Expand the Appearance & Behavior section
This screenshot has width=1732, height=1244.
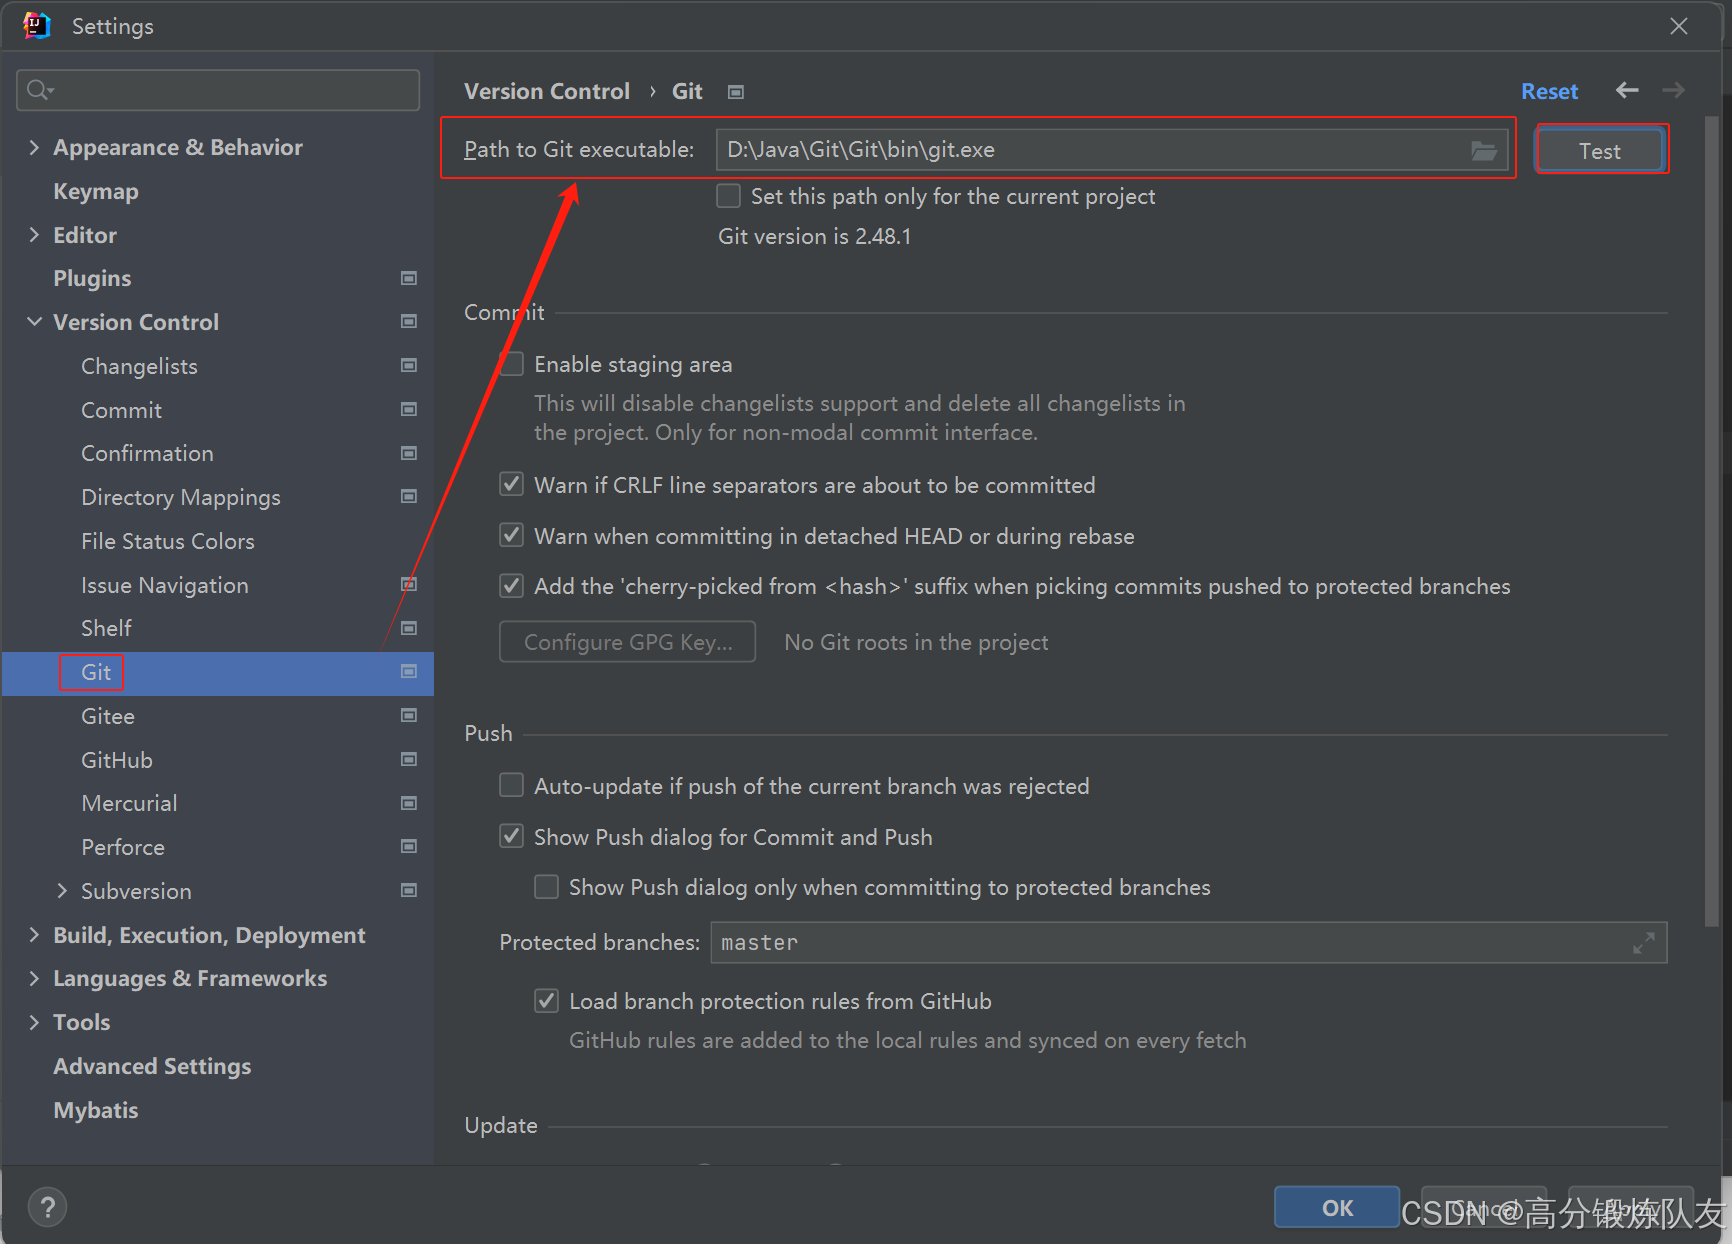[34, 147]
